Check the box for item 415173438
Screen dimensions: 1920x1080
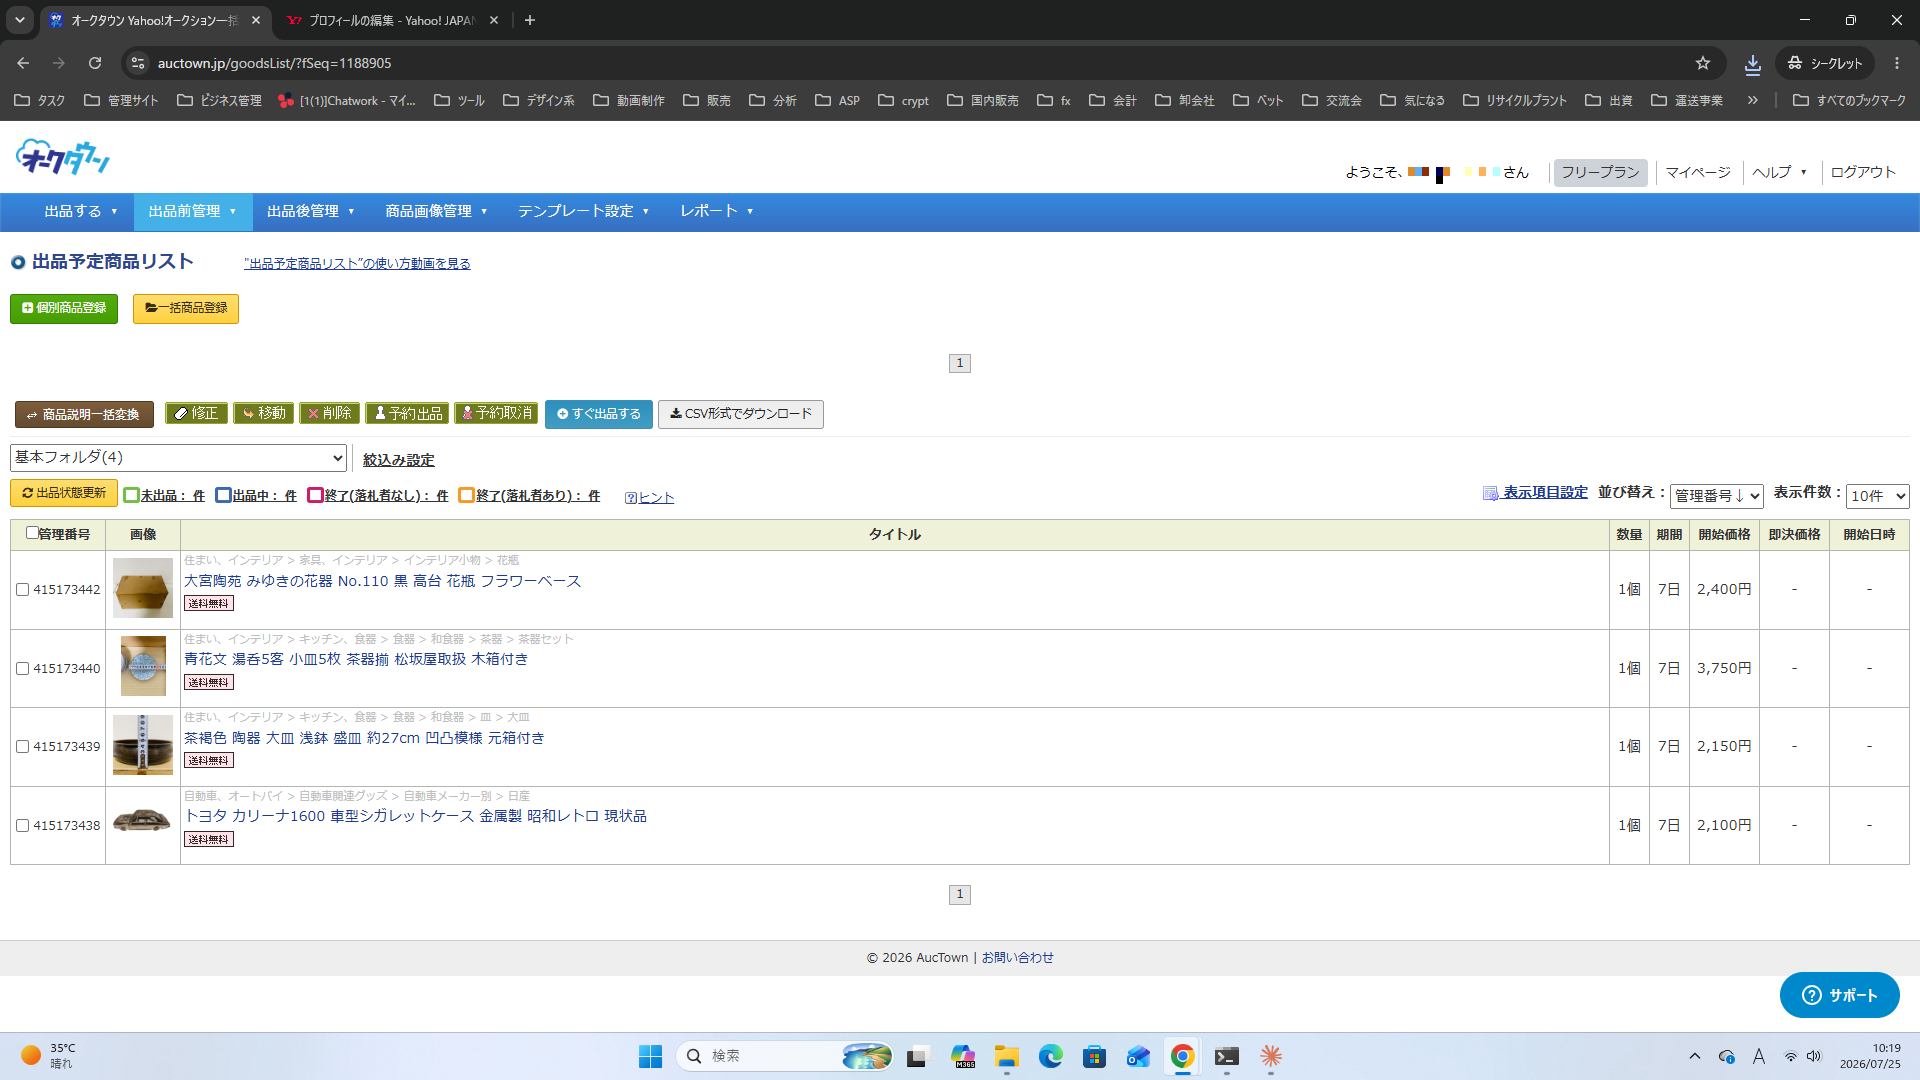tap(22, 826)
